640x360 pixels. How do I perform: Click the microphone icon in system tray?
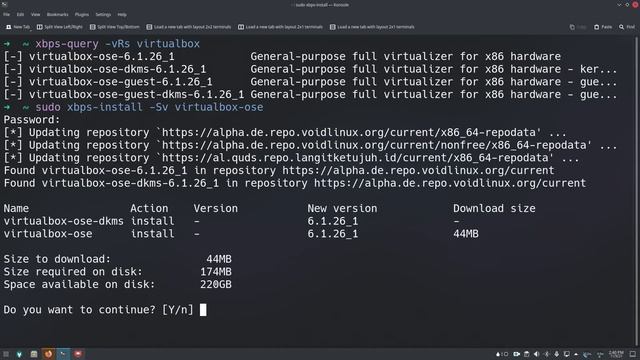tap(556, 354)
